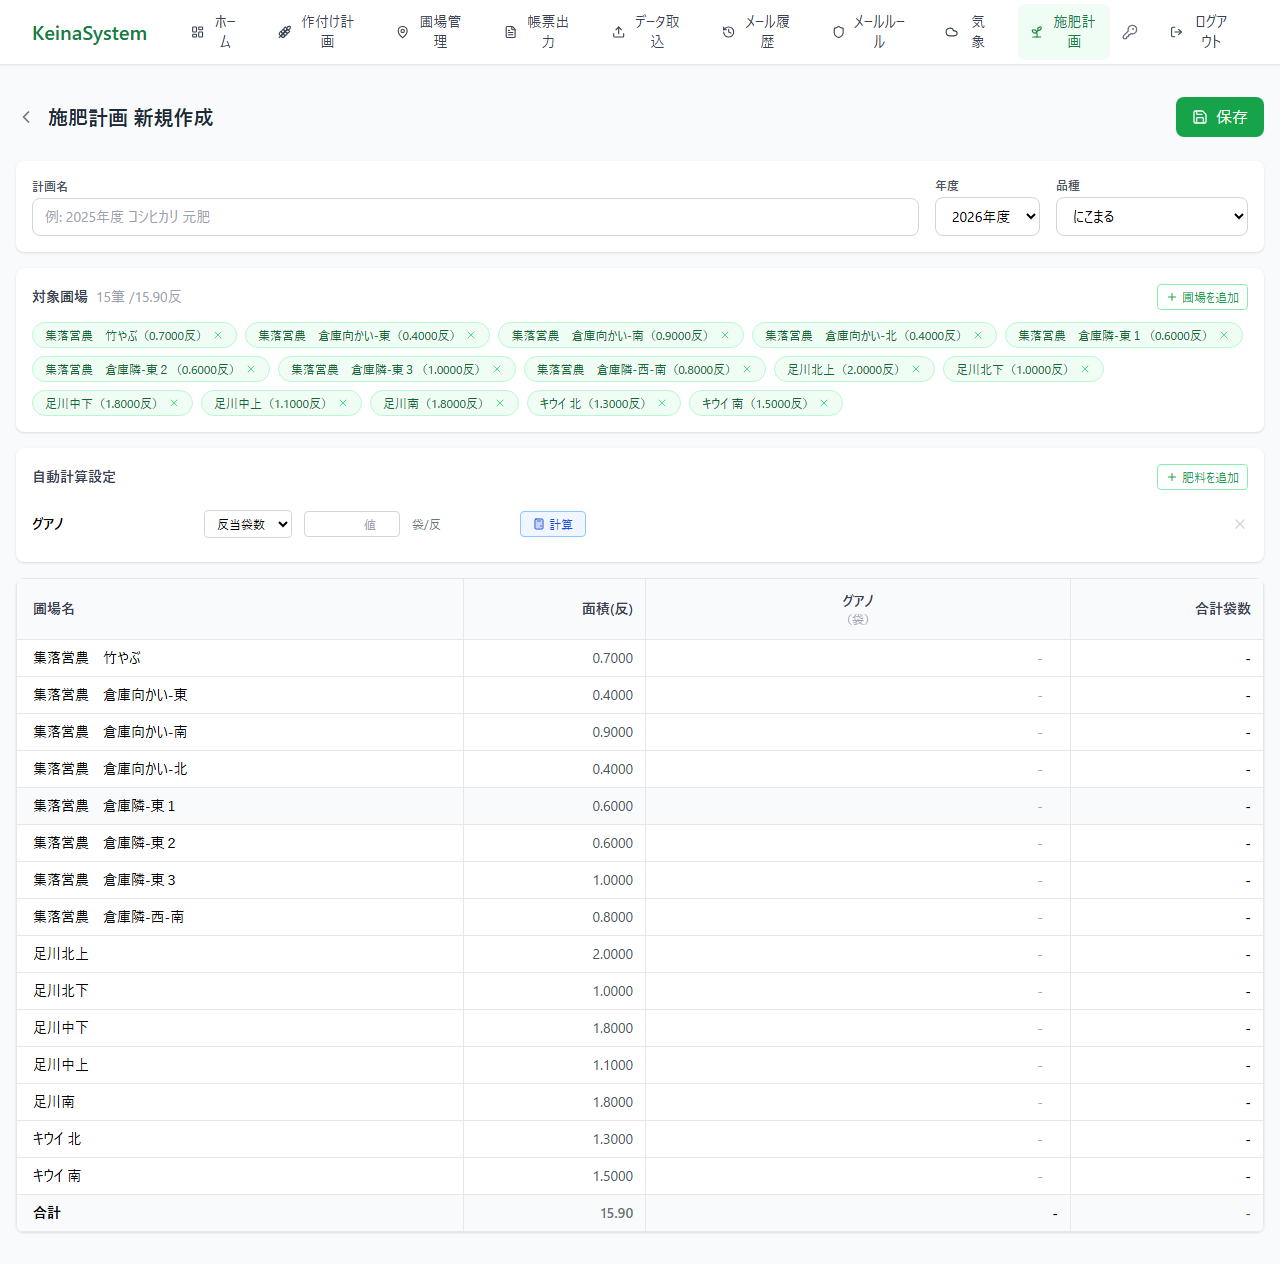This screenshot has width=1280, height=1264.
Task: Remove the 集落営農 倉庫隣-東3 chip
Action: pyautogui.click(x=497, y=370)
